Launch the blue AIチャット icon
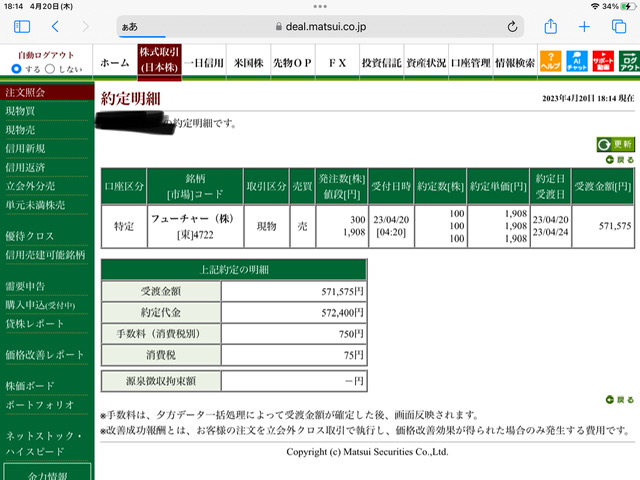 (x=577, y=61)
